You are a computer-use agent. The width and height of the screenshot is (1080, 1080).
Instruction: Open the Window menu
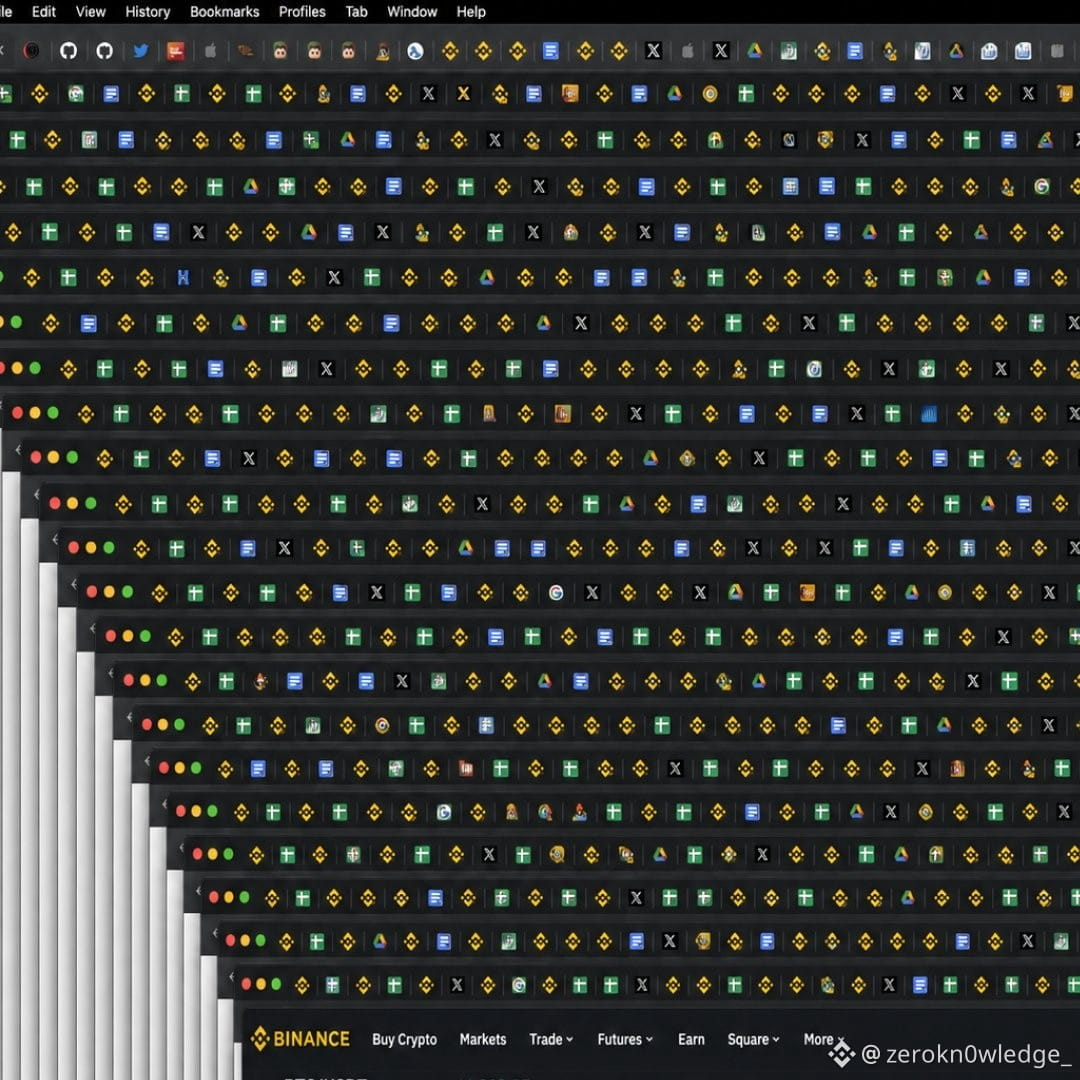click(x=412, y=12)
